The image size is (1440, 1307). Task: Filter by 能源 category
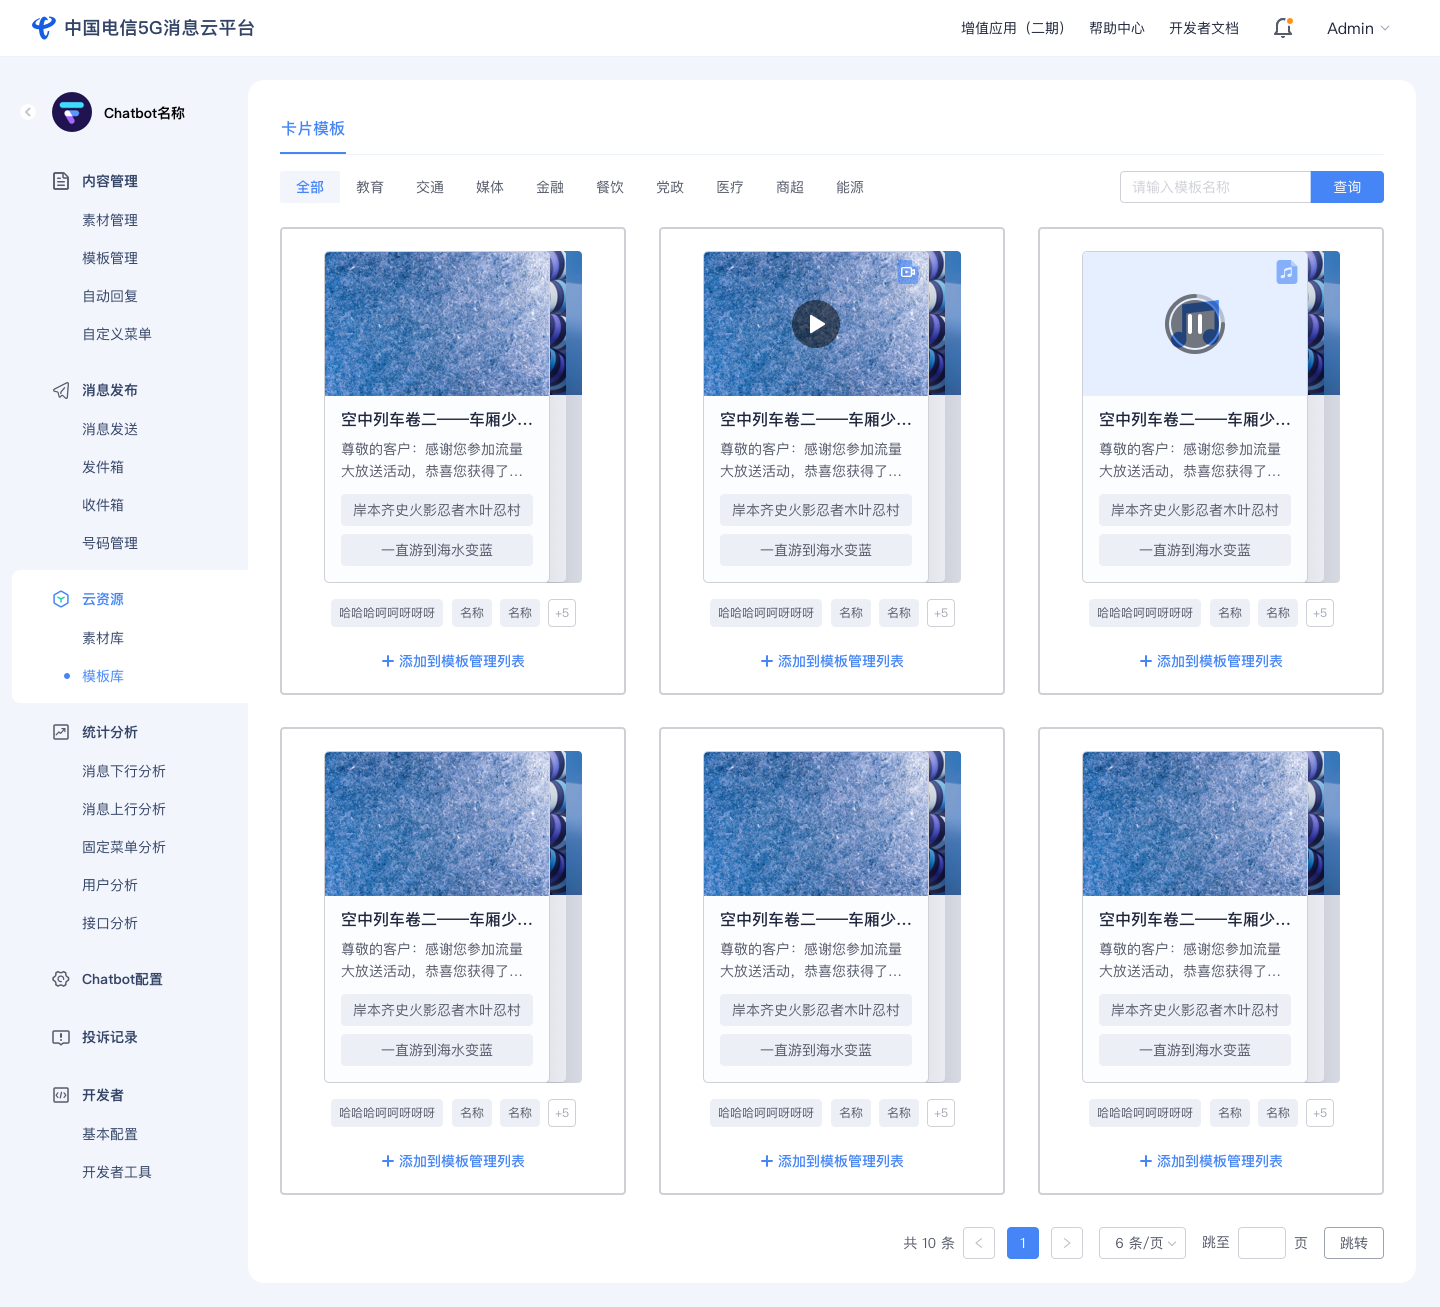tap(850, 187)
